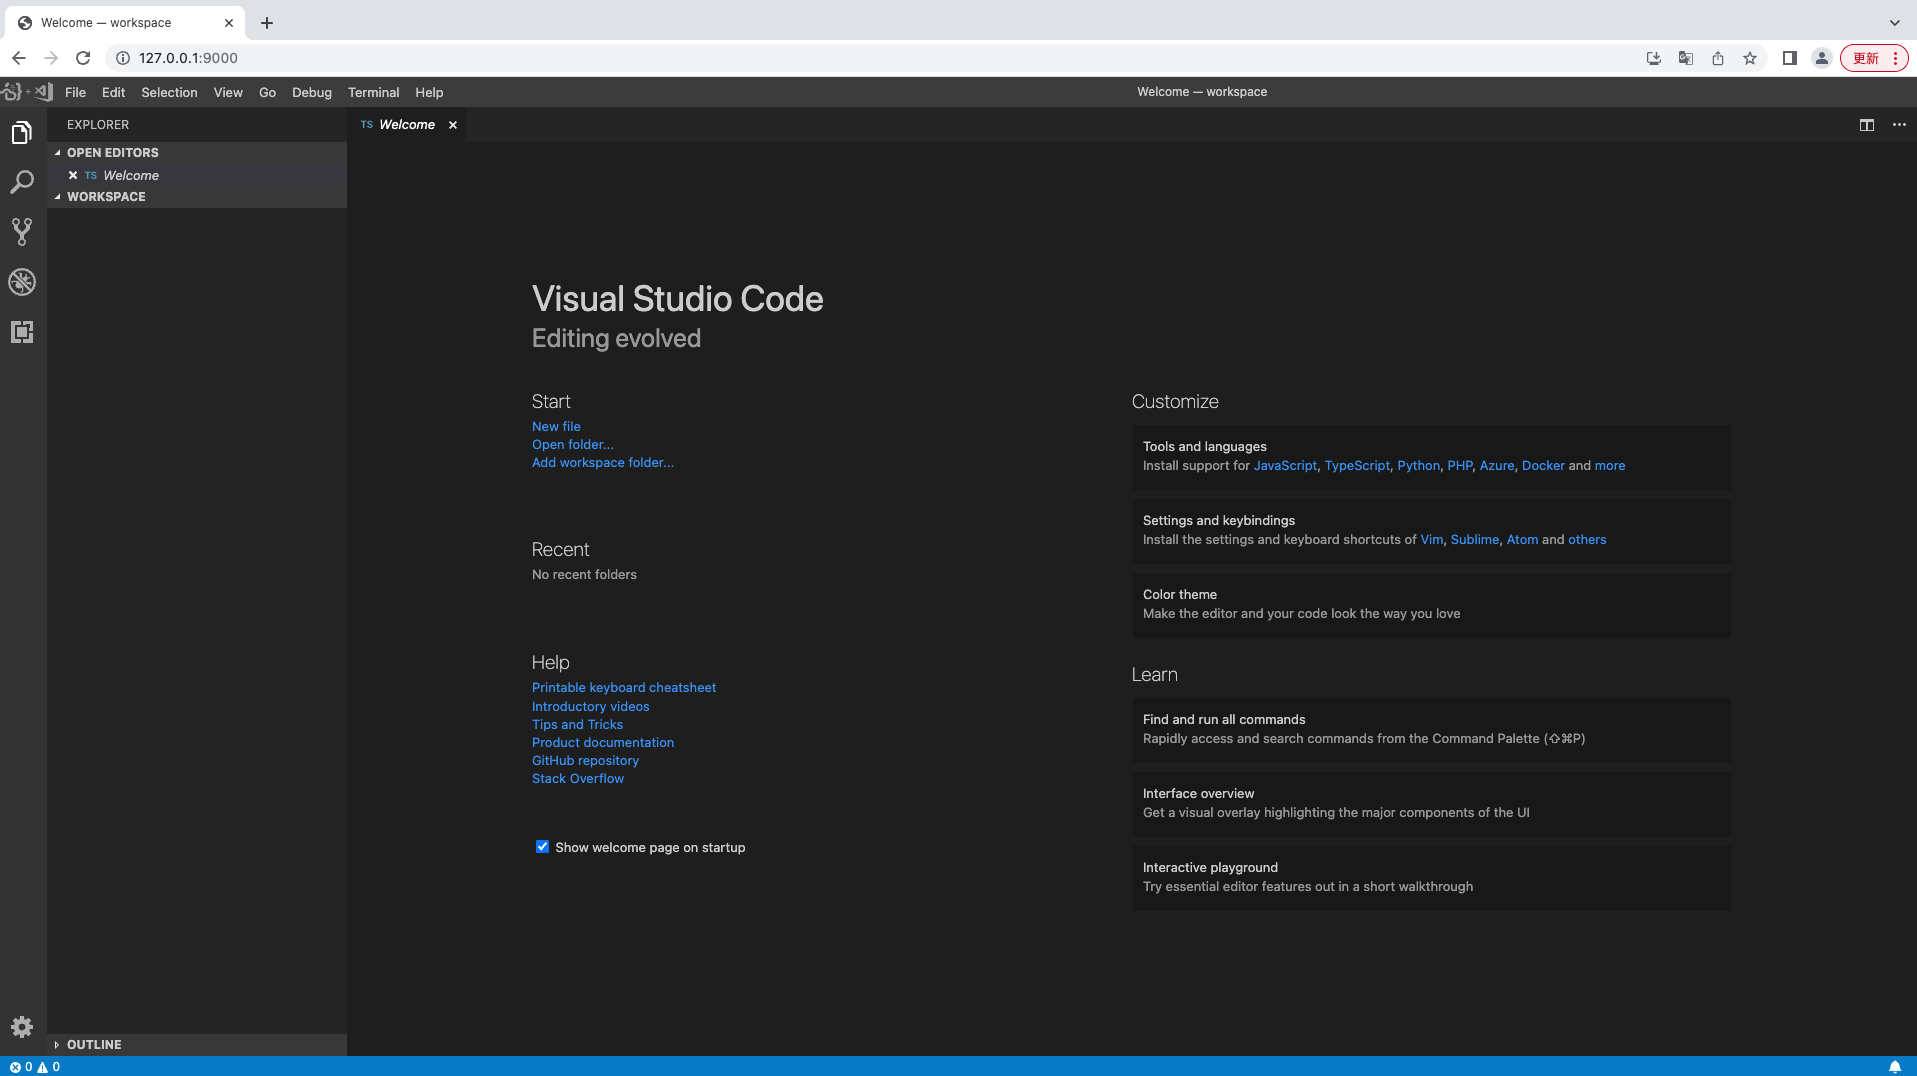Screen dimensions: 1917x1076
Task: Click the New file link
Action: 556,426
